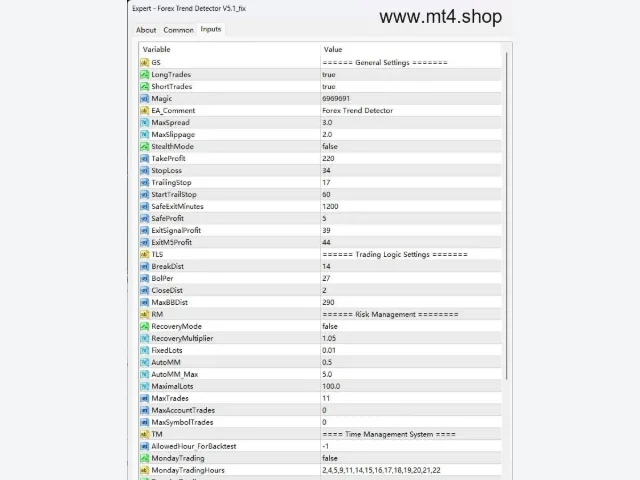Screen dimensions: 640x480
Task: Click the inputs list vertical scrollbar
Action: tap(507, 216)
